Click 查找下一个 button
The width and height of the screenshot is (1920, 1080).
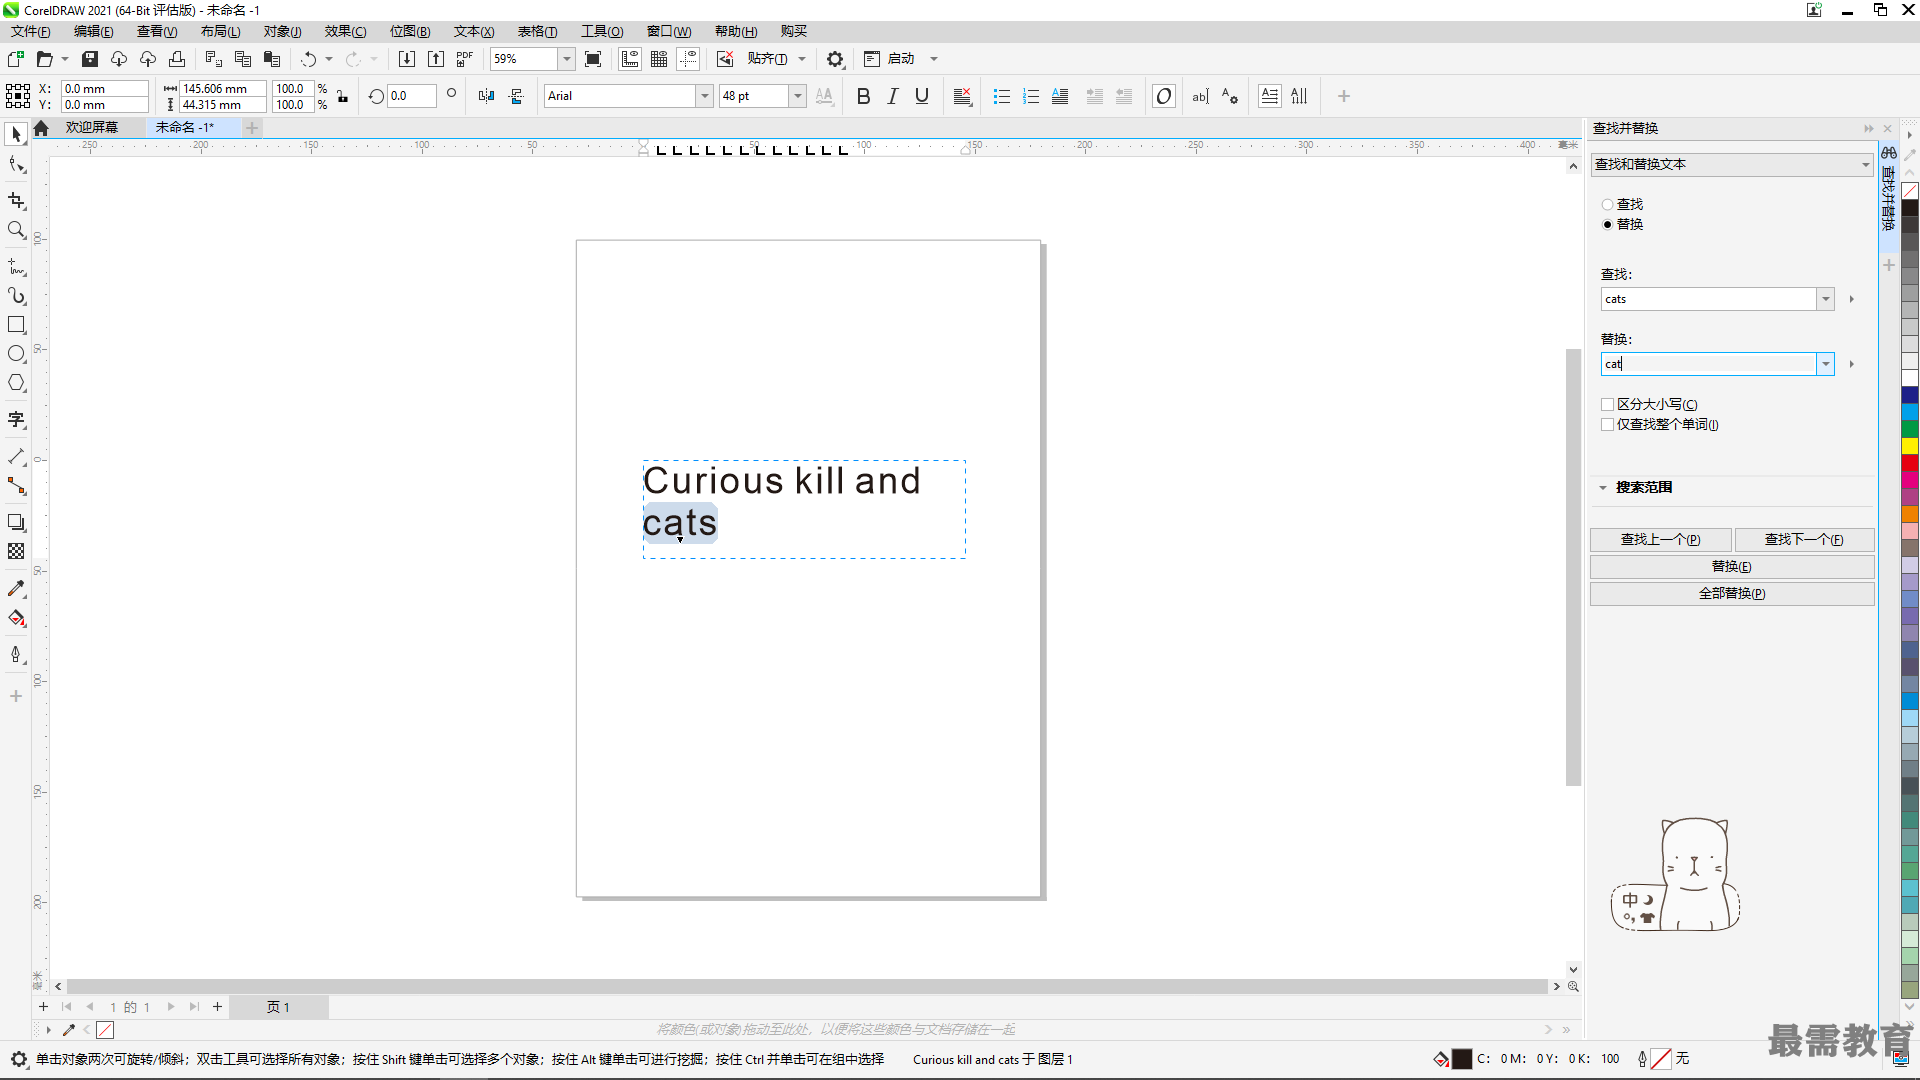tap(1804, 539)
